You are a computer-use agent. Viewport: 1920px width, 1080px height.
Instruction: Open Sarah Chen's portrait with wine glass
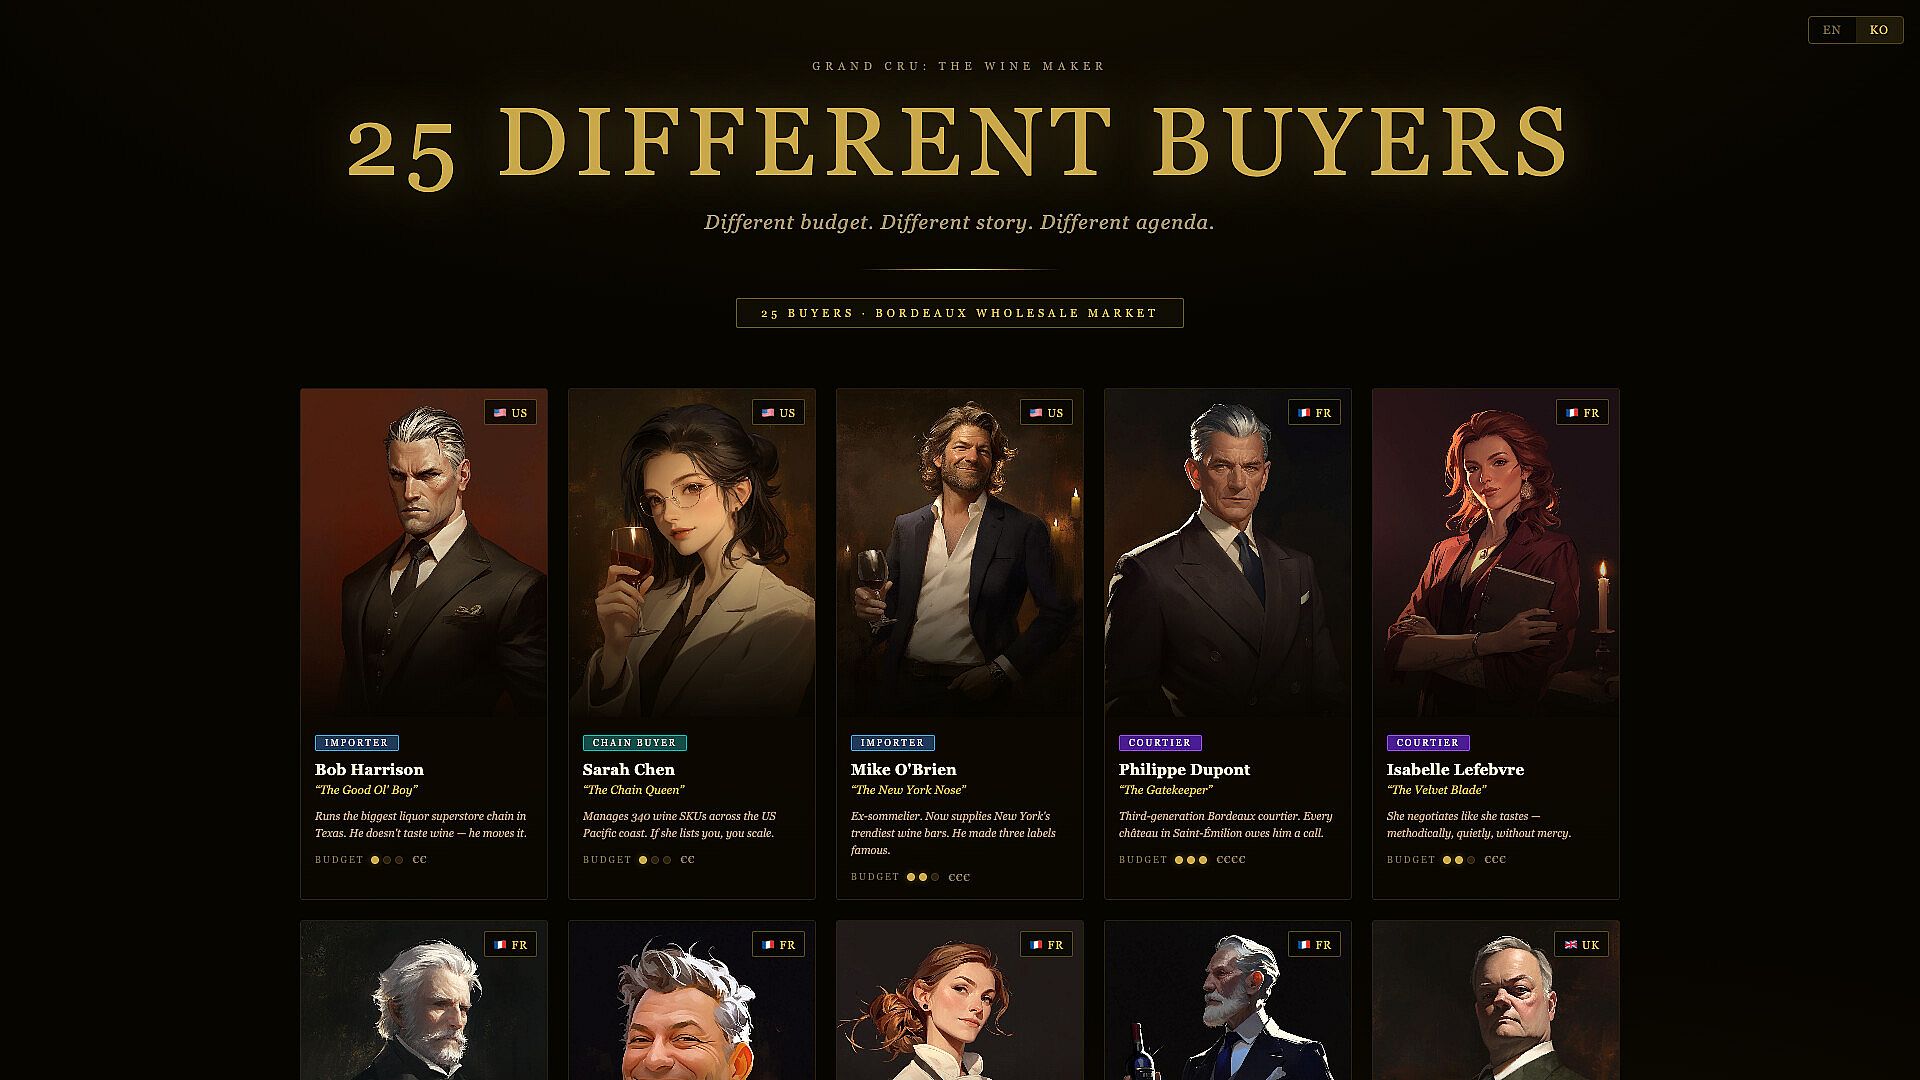(x=692, y=553)
